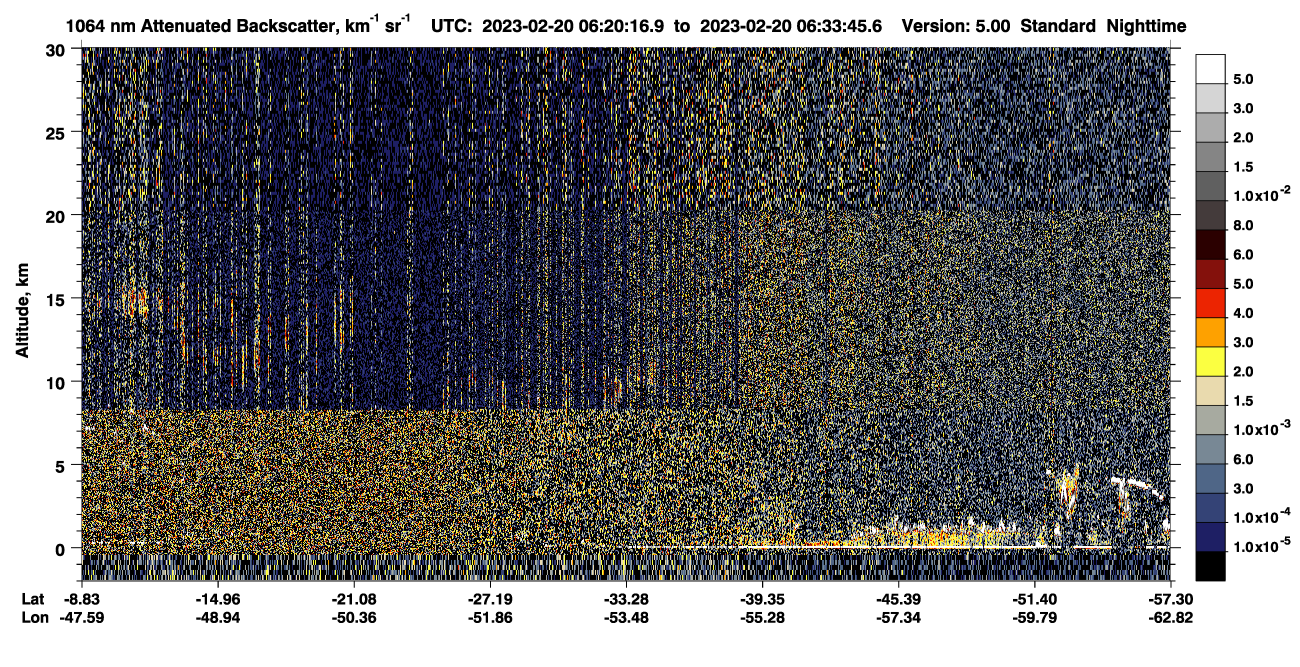Click the black swatch at colorbar bottom
This screenshot has height=667, width=1300.
tap(1210, 566)
